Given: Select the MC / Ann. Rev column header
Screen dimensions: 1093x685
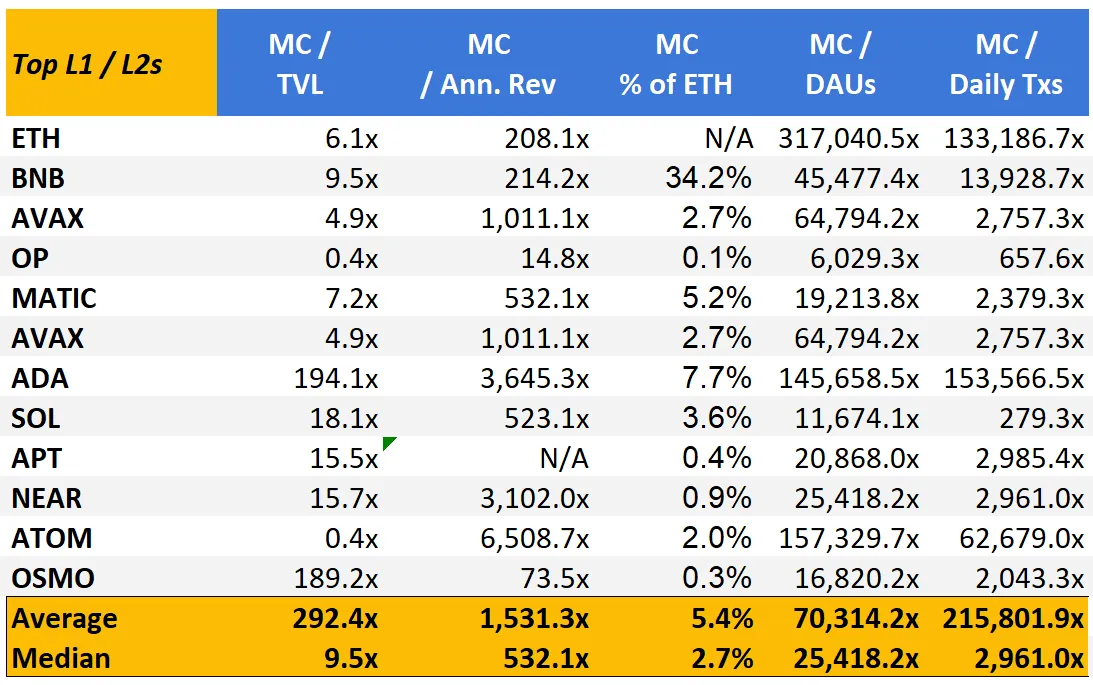Looking at the screenshot, I should (489, 63).
